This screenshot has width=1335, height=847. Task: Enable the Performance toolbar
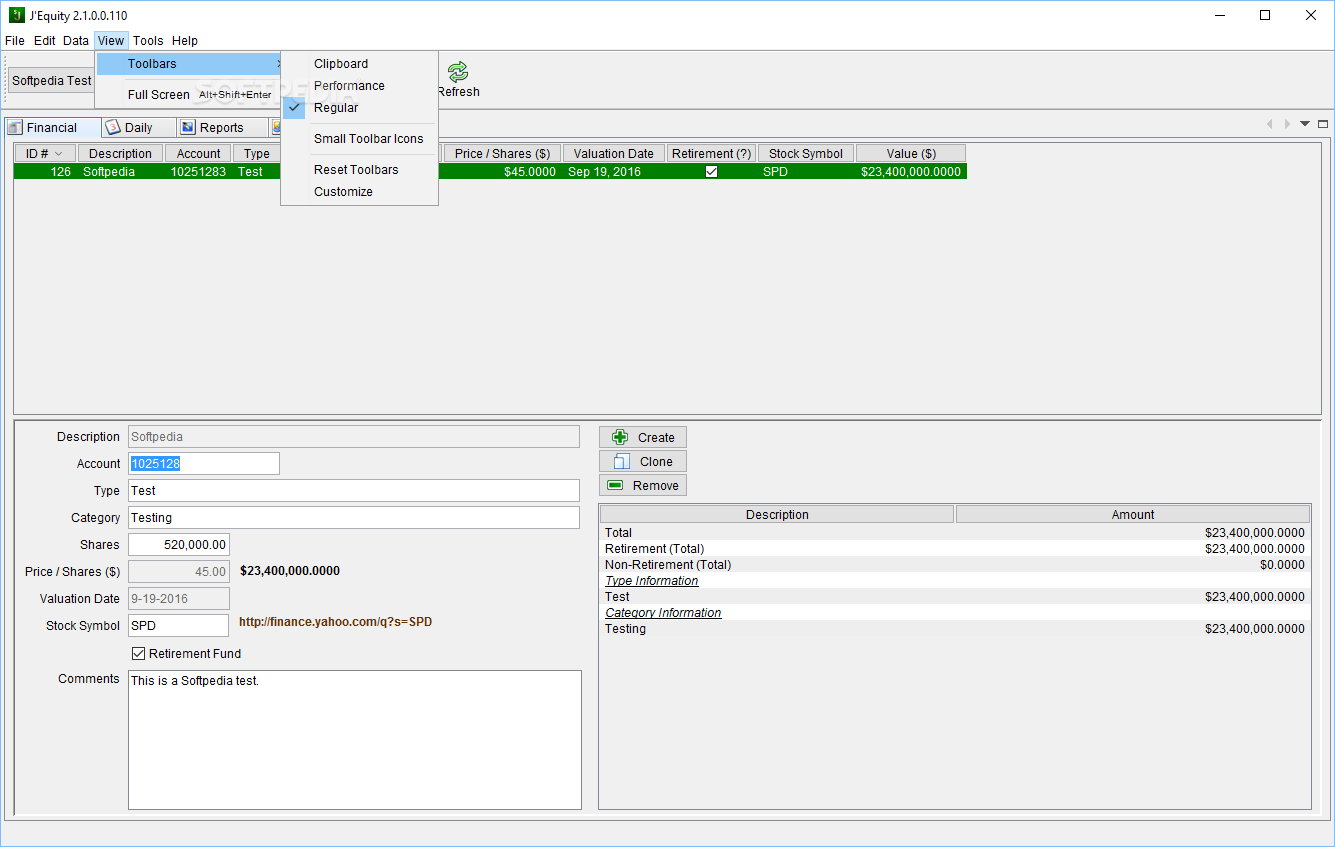[x=359, y=85]
